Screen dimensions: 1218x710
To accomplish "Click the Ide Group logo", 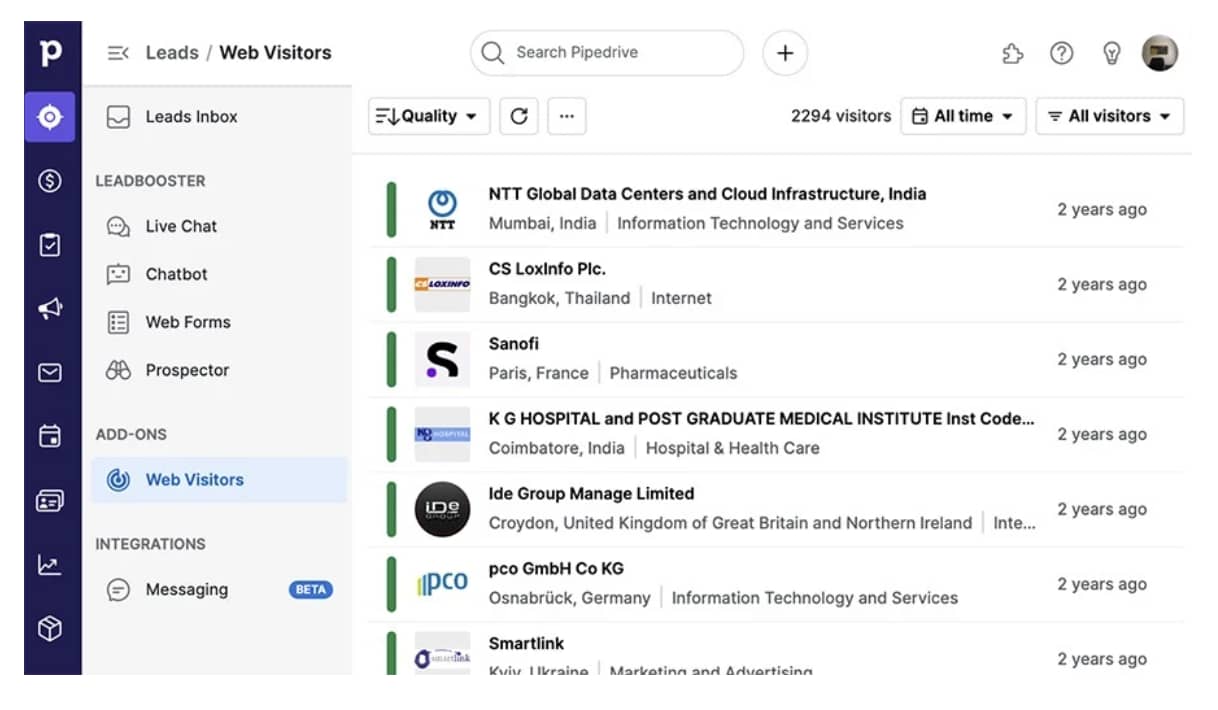I will tap(442, 510).
